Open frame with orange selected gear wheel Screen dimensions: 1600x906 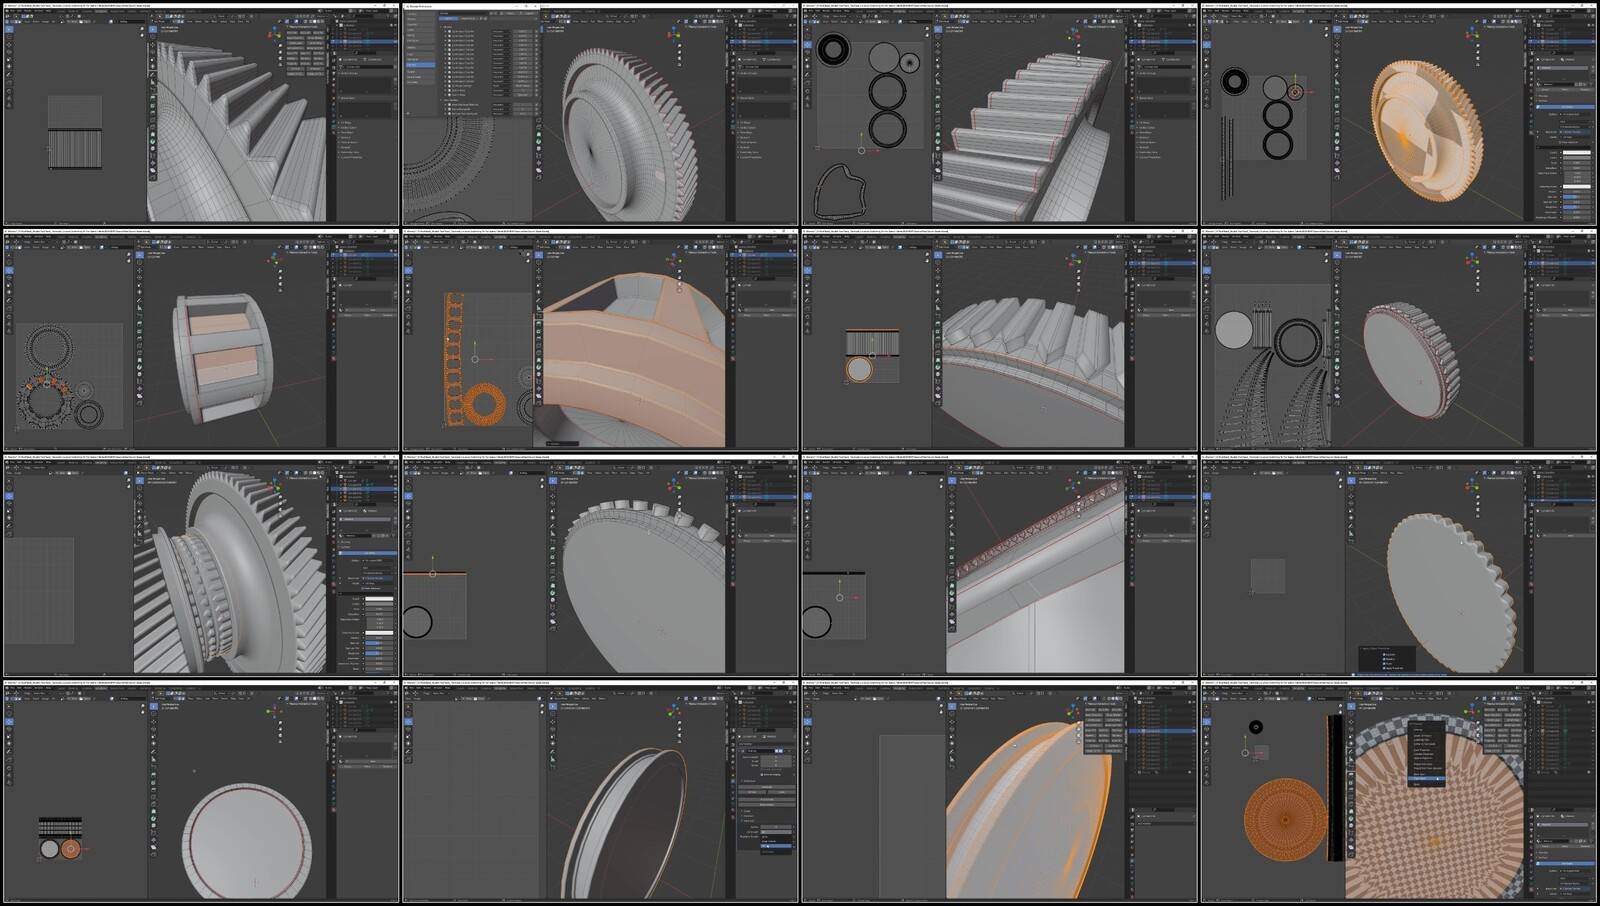coord(1398,114)
